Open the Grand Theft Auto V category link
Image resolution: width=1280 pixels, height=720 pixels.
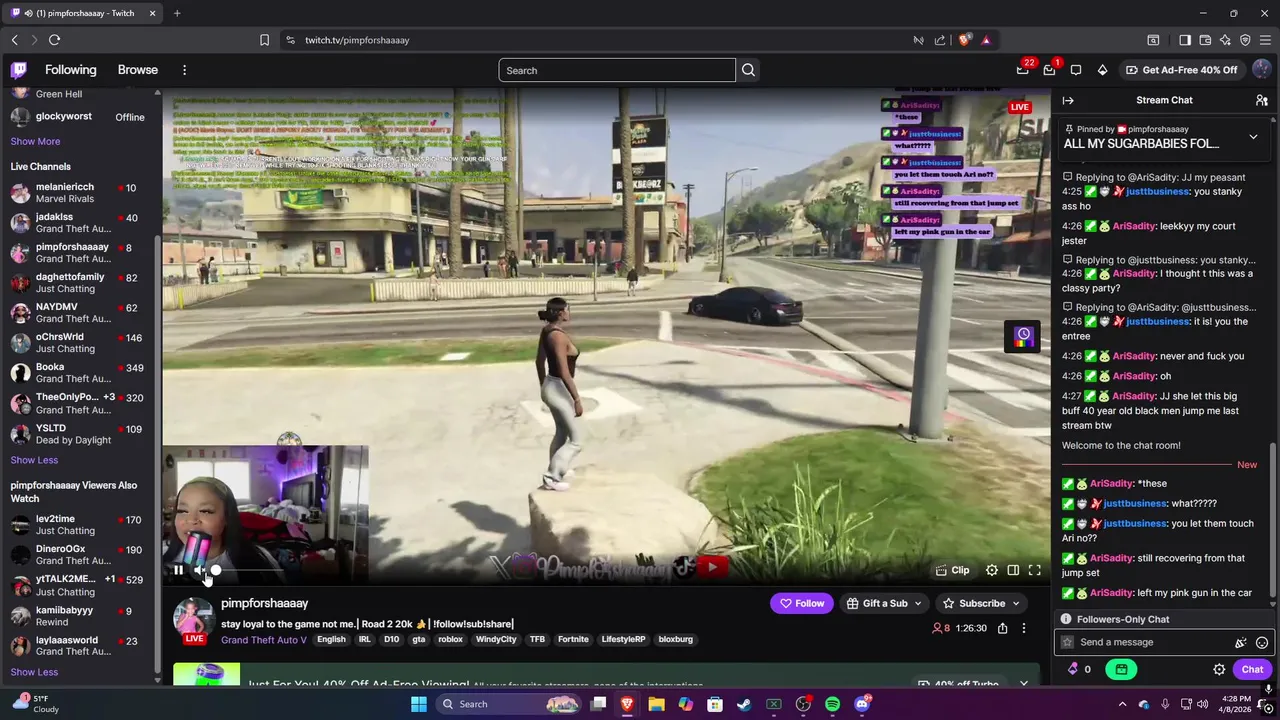click(264, 640)
